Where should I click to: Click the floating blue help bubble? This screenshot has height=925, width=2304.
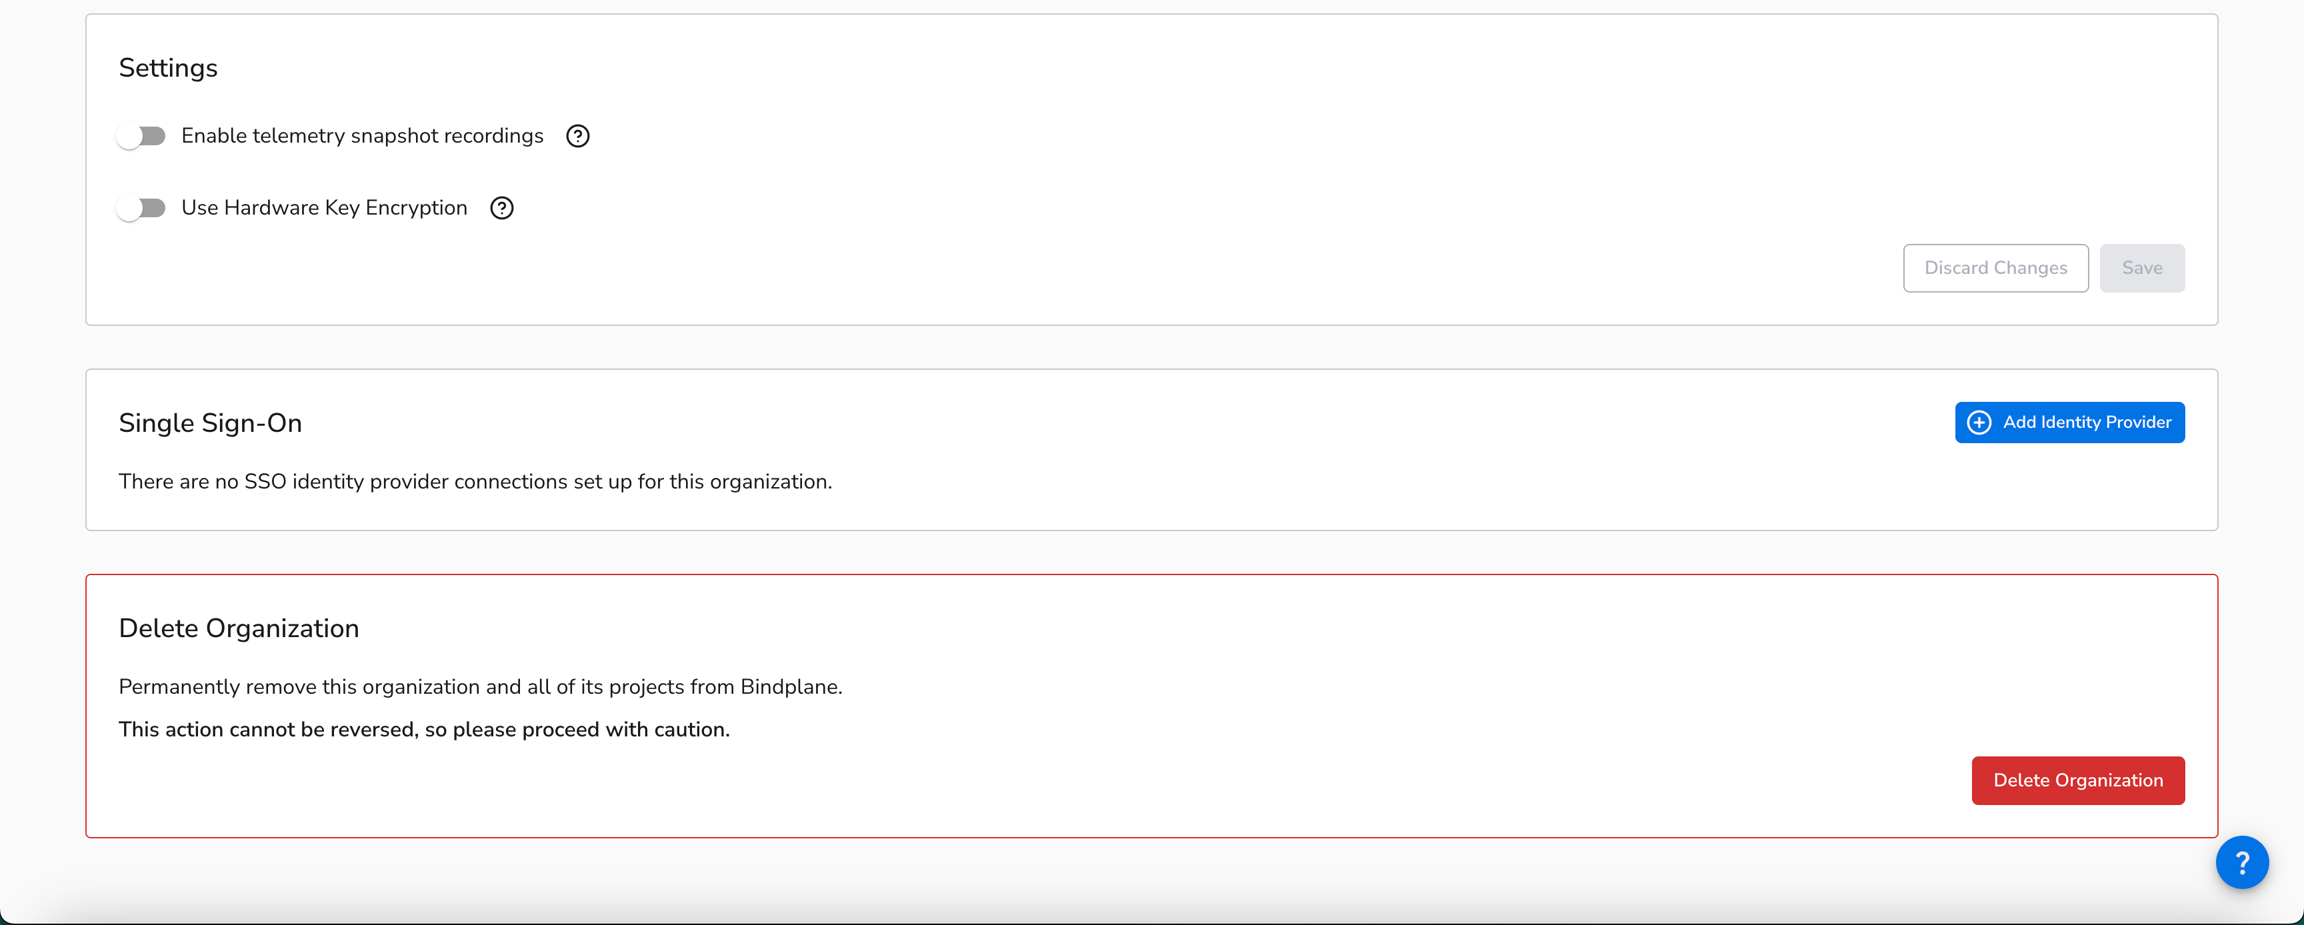(x=2242, y=862)
